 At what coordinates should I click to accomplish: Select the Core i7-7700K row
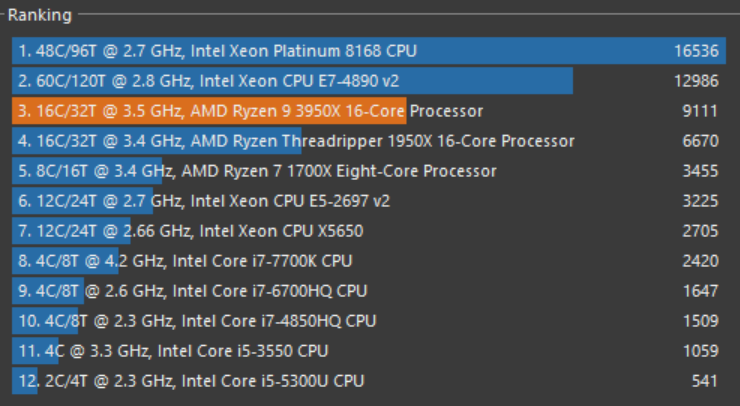184,261
